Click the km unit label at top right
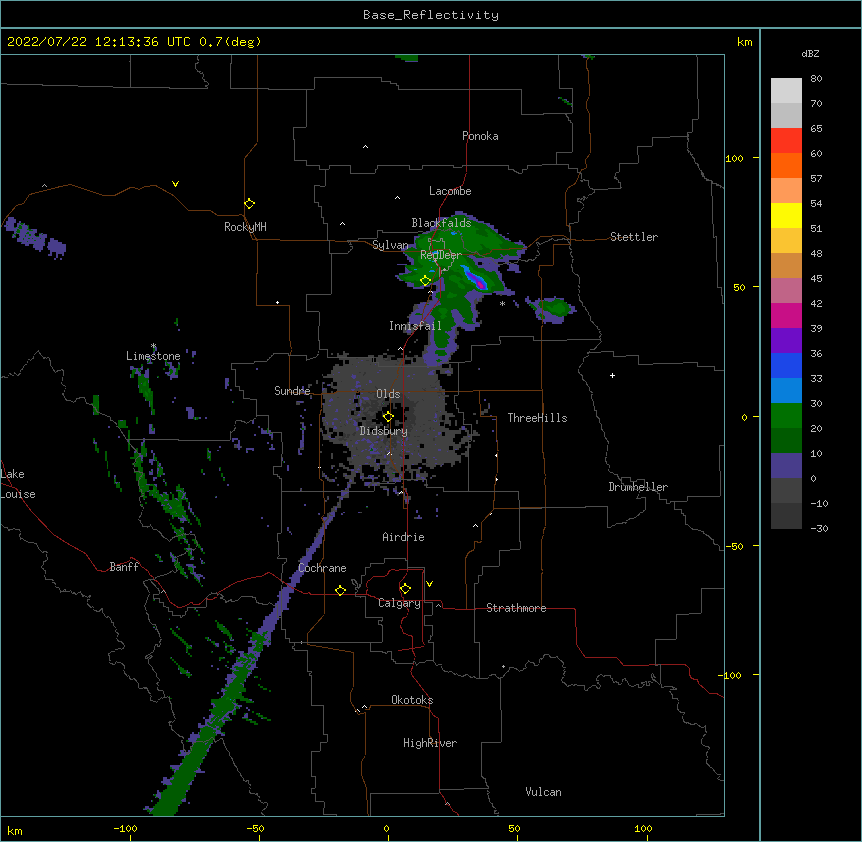Image resolution: width=862 pixels, height=842 pixels. (x=744, y=42)
